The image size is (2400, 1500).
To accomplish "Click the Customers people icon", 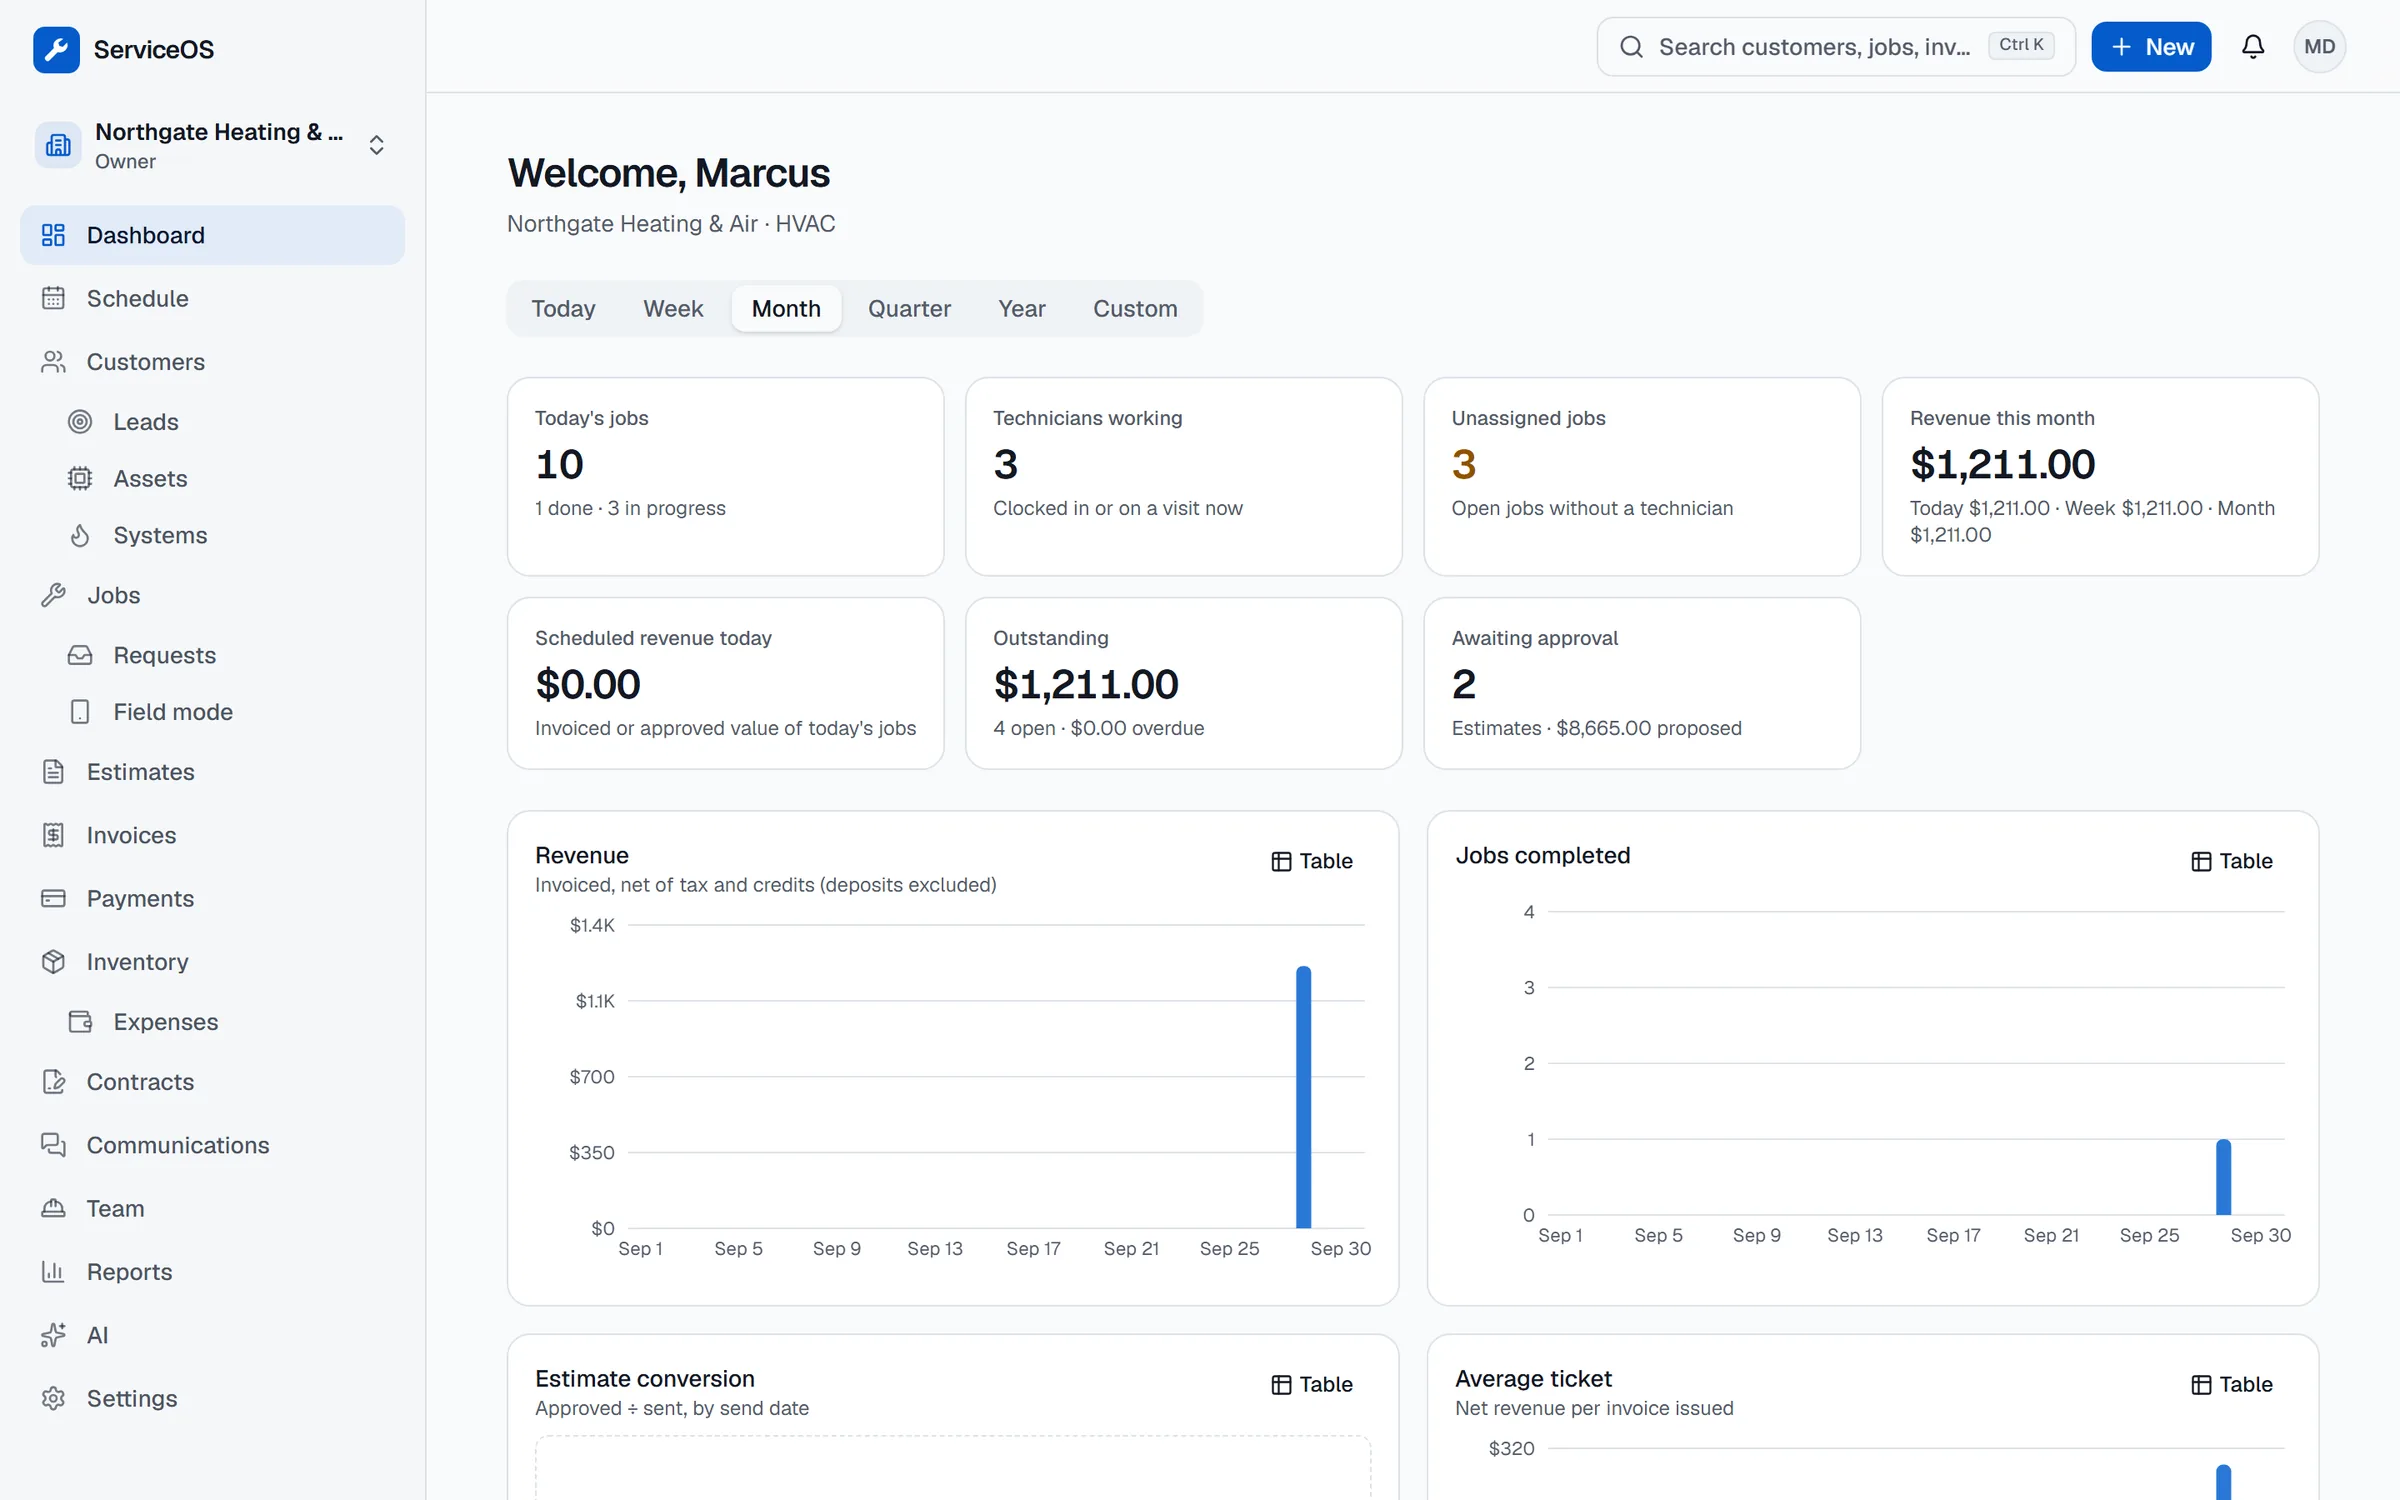I will pyautogui.click(x=53, y=361).
